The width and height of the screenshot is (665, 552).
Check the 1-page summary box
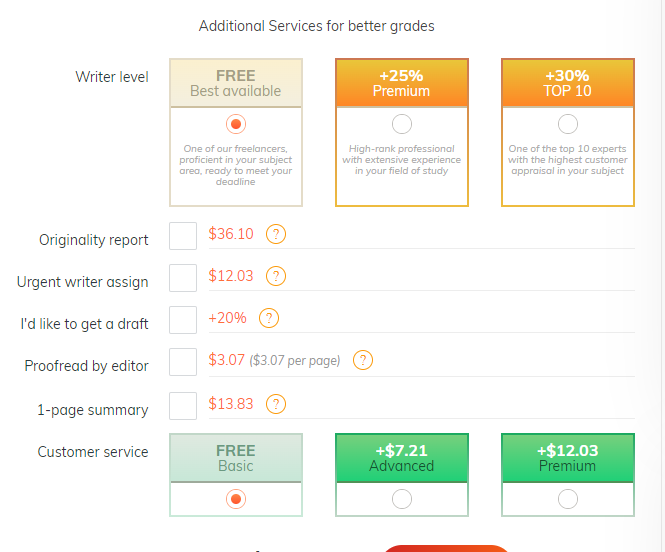(x=183, y=406)
